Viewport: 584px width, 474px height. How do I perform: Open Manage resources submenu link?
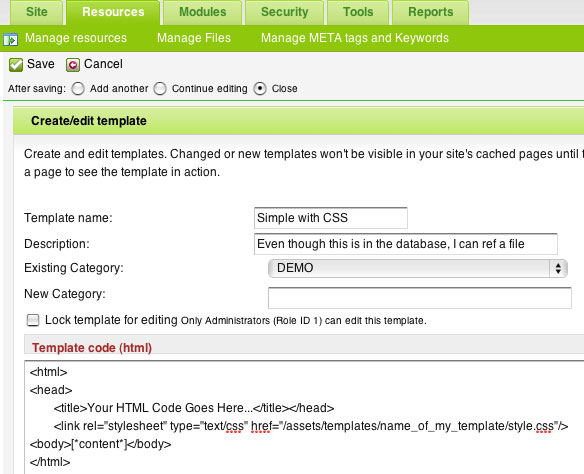(x=76, y=38)
